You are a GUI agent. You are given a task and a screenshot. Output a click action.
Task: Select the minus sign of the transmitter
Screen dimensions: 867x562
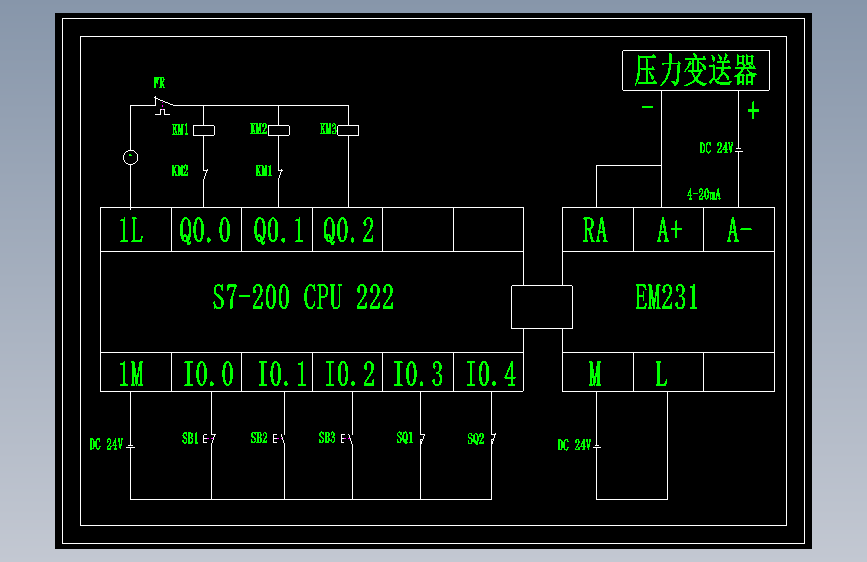(x=647, y=107)
